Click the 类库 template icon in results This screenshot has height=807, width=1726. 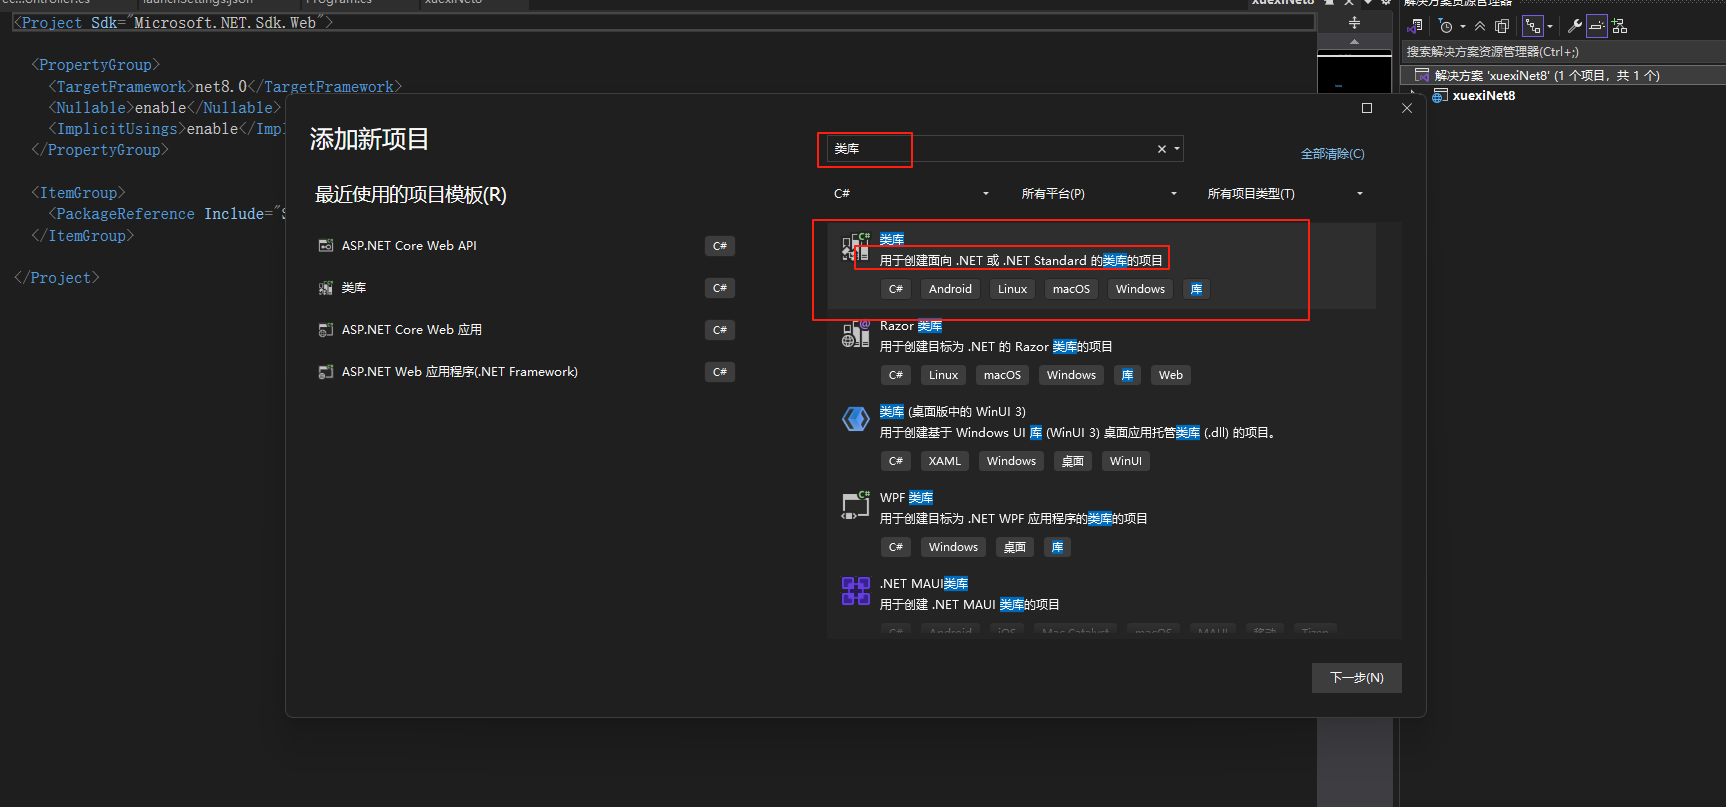pyautogui.click(x=855, y=247)
